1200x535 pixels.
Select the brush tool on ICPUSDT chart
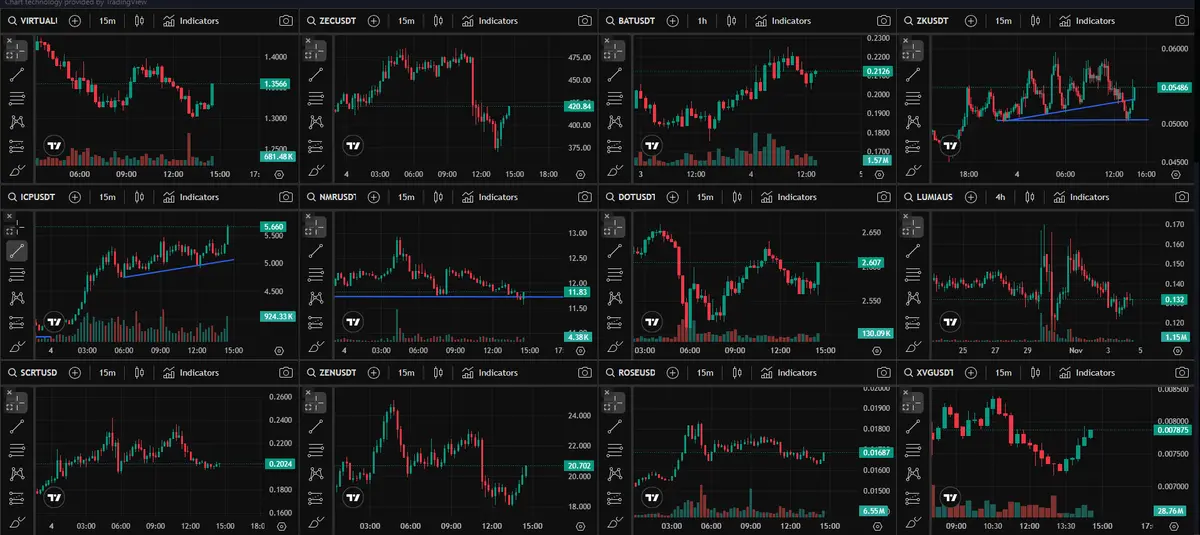coord(17,346)
